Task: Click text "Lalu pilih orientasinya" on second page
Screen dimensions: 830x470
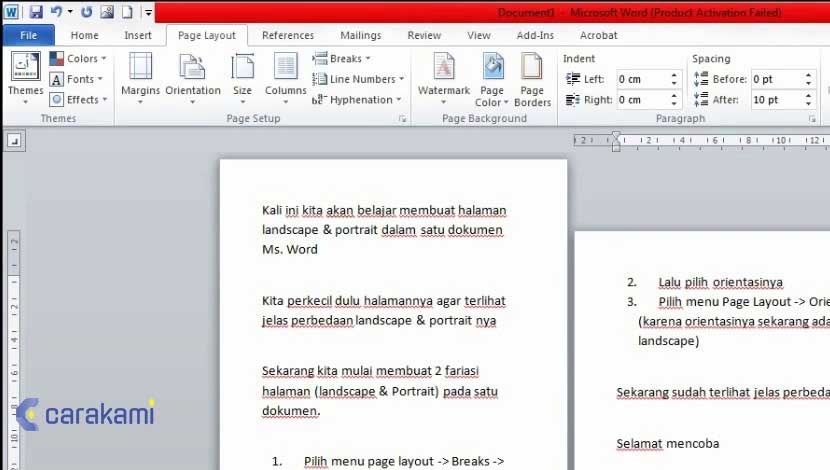Action: point(720,282)
